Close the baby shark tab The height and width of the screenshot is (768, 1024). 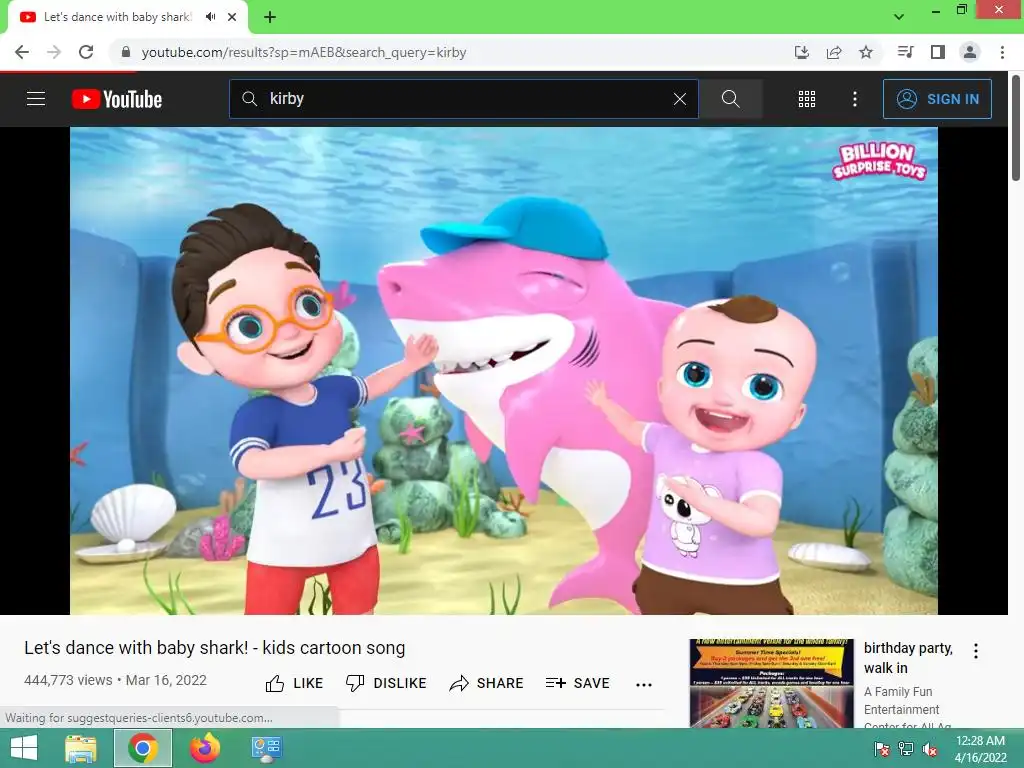tap(232, 17)
